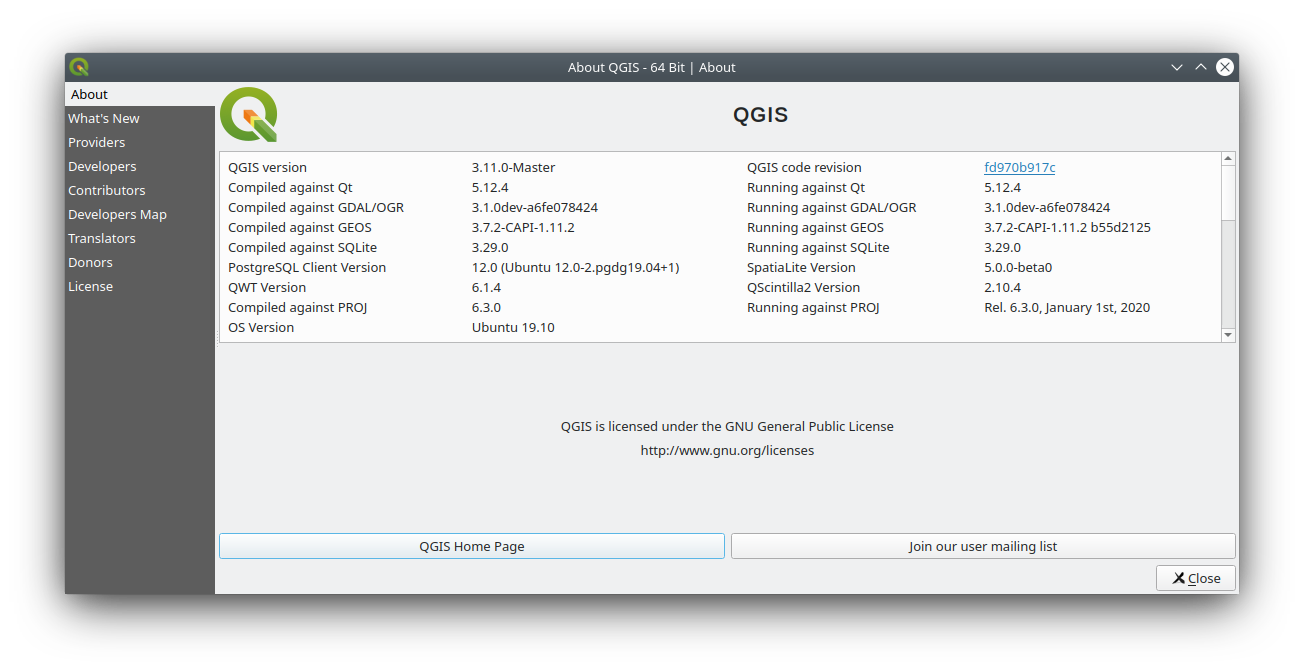The width and height of the screenshot is (1304, 671).
Task: Expand the window shade dropdown arrow
Action: point(1177,66)
